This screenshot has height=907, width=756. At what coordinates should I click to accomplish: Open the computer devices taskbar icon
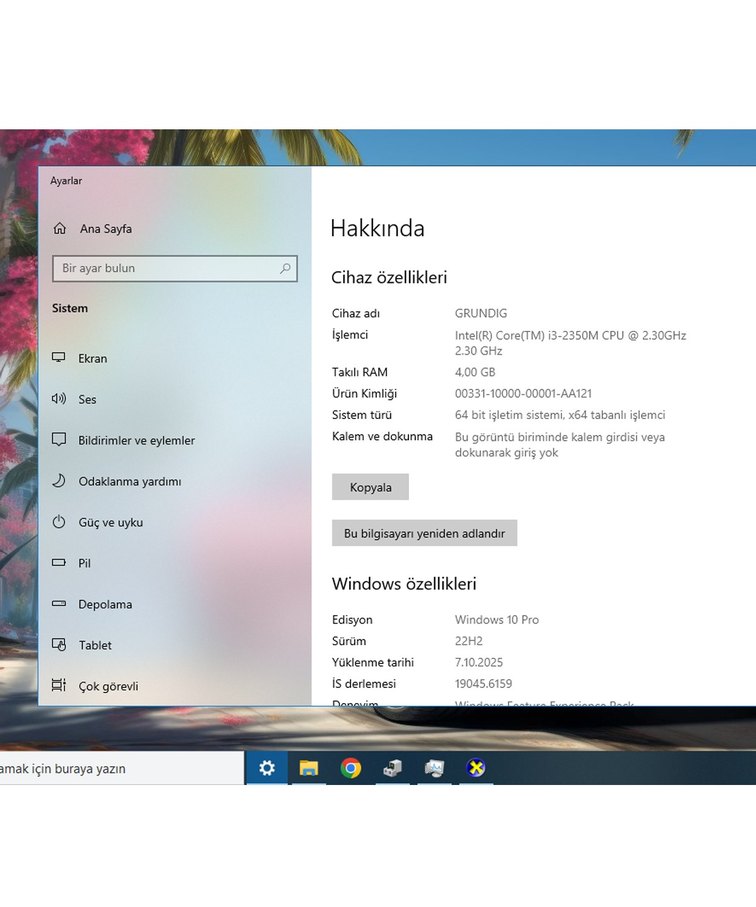(392, 768)
